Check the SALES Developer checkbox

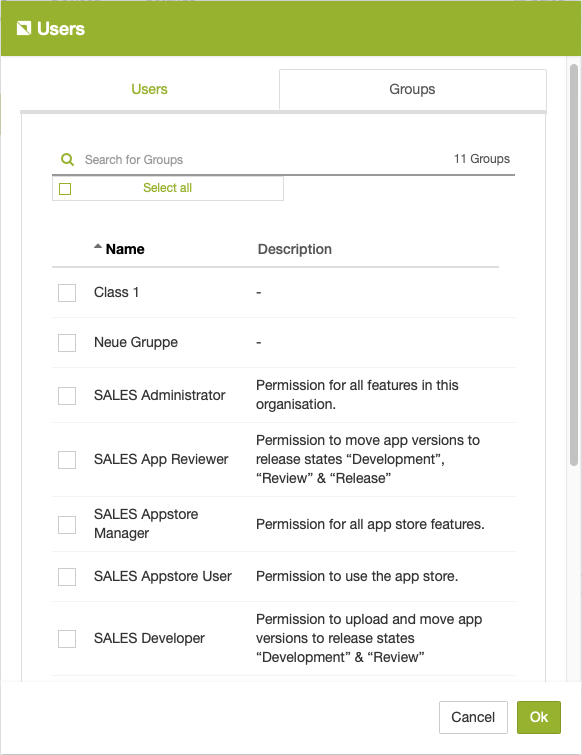pyautogui.click(x=67, y=639)
